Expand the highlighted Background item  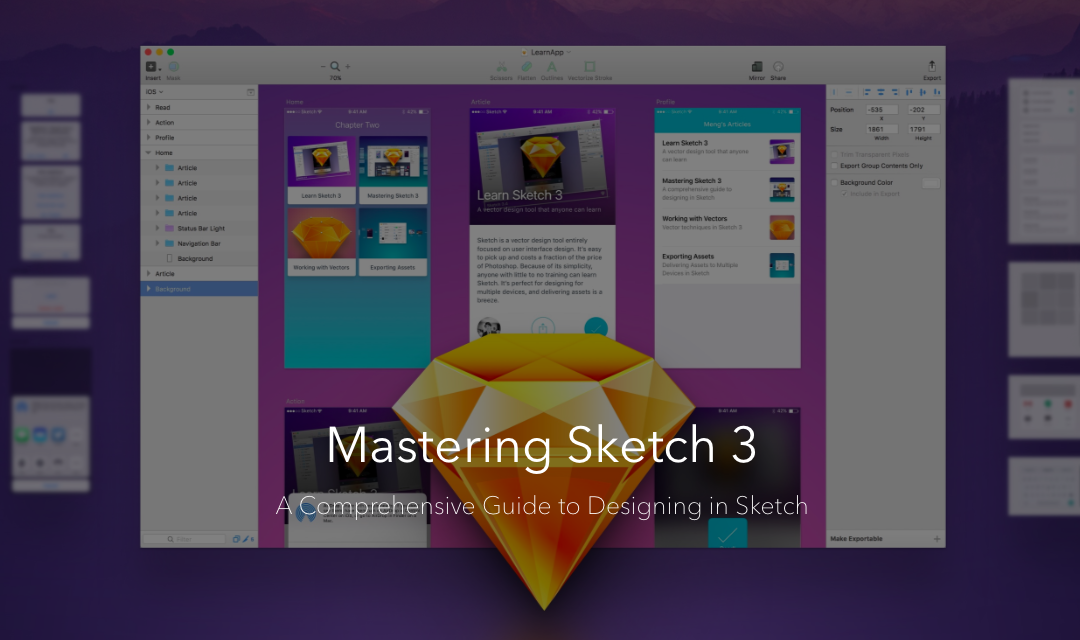click(148, 289)
